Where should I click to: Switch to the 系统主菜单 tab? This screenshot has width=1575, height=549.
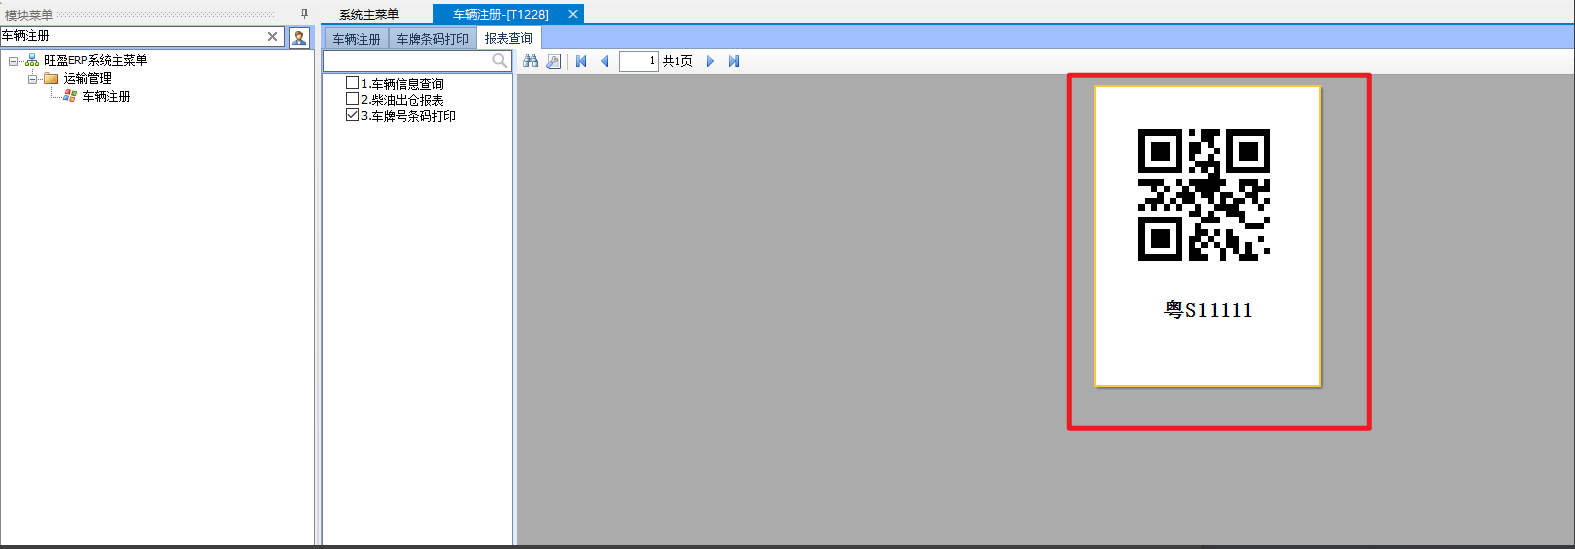coord(369,14)
